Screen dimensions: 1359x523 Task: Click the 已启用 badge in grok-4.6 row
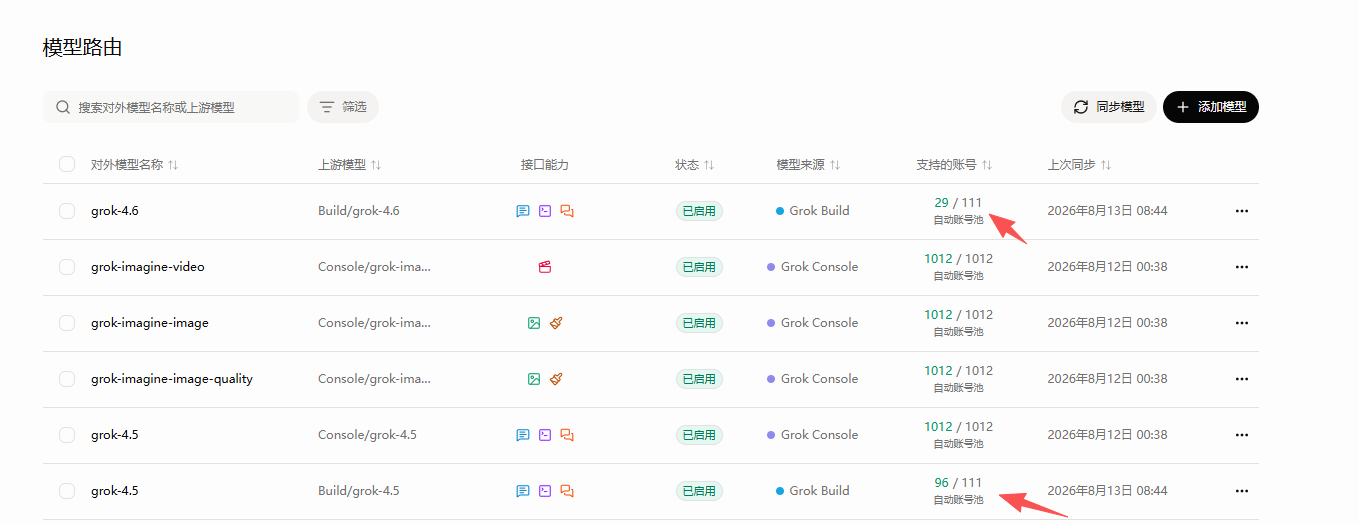click(699, 211)
